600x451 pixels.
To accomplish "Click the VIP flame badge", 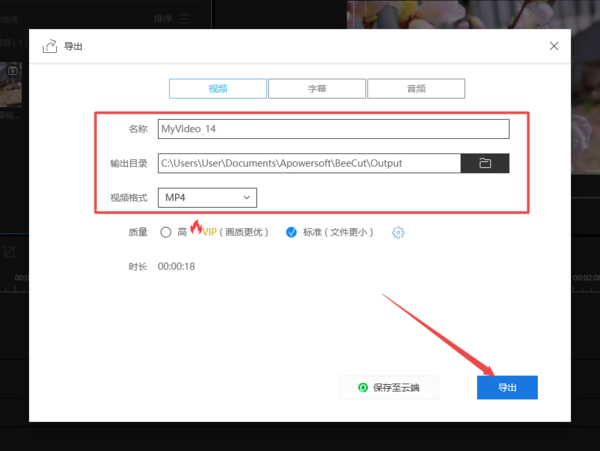I will click(x=197, y=230).
